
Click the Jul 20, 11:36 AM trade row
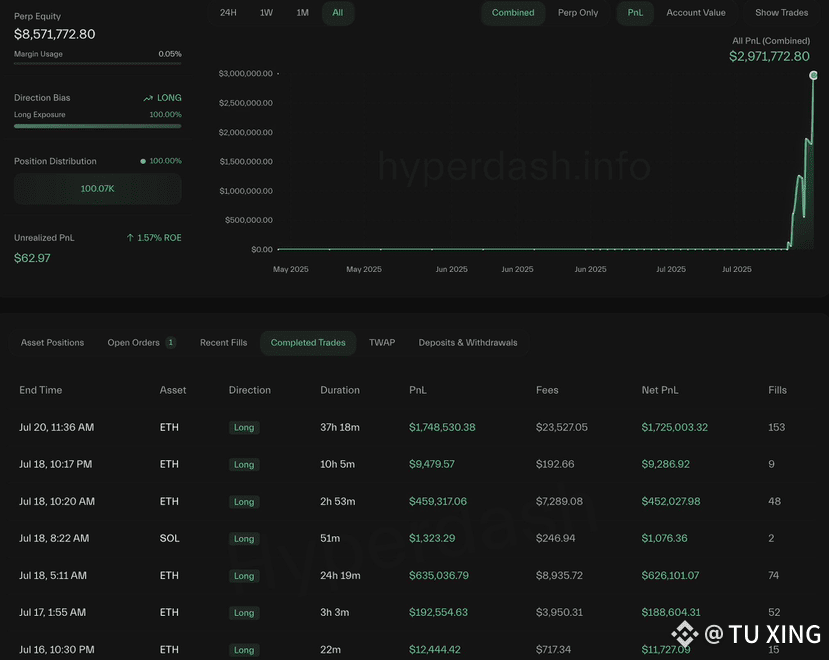pos(414,427)
